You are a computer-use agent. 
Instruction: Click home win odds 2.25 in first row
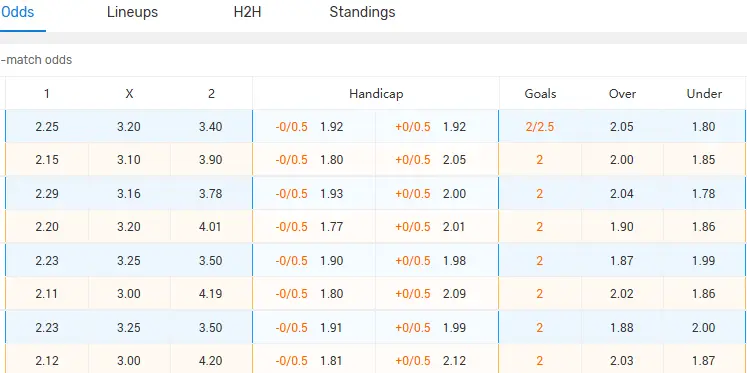(47, 127)
